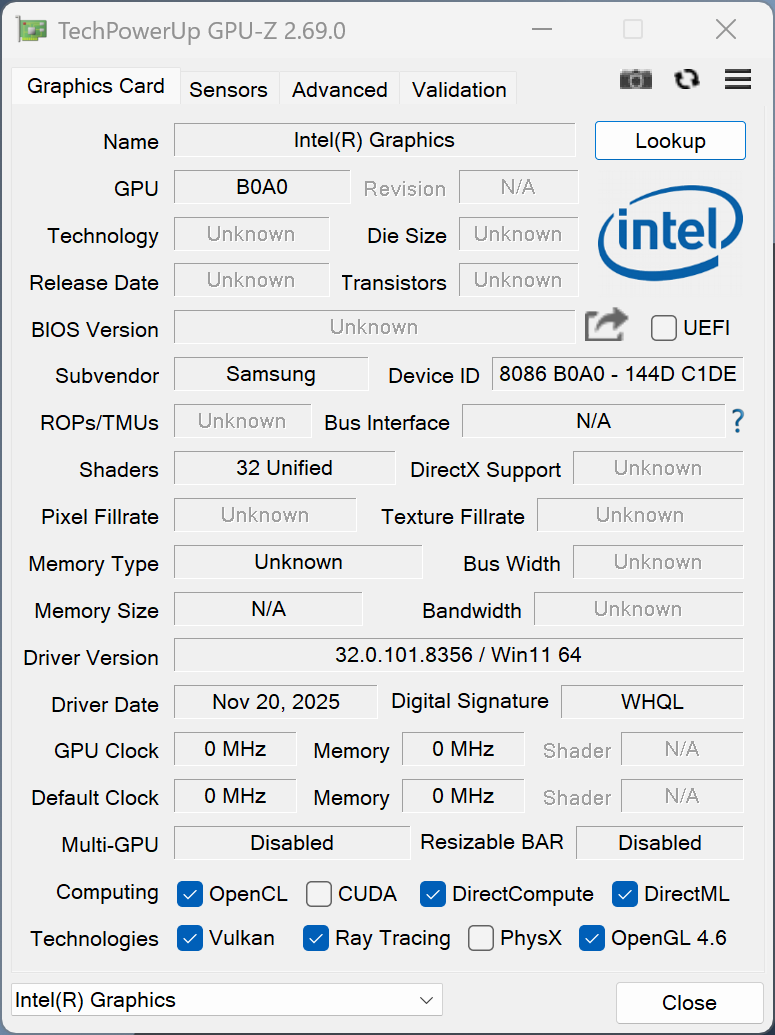Click the Lookup button

point(670,141)
